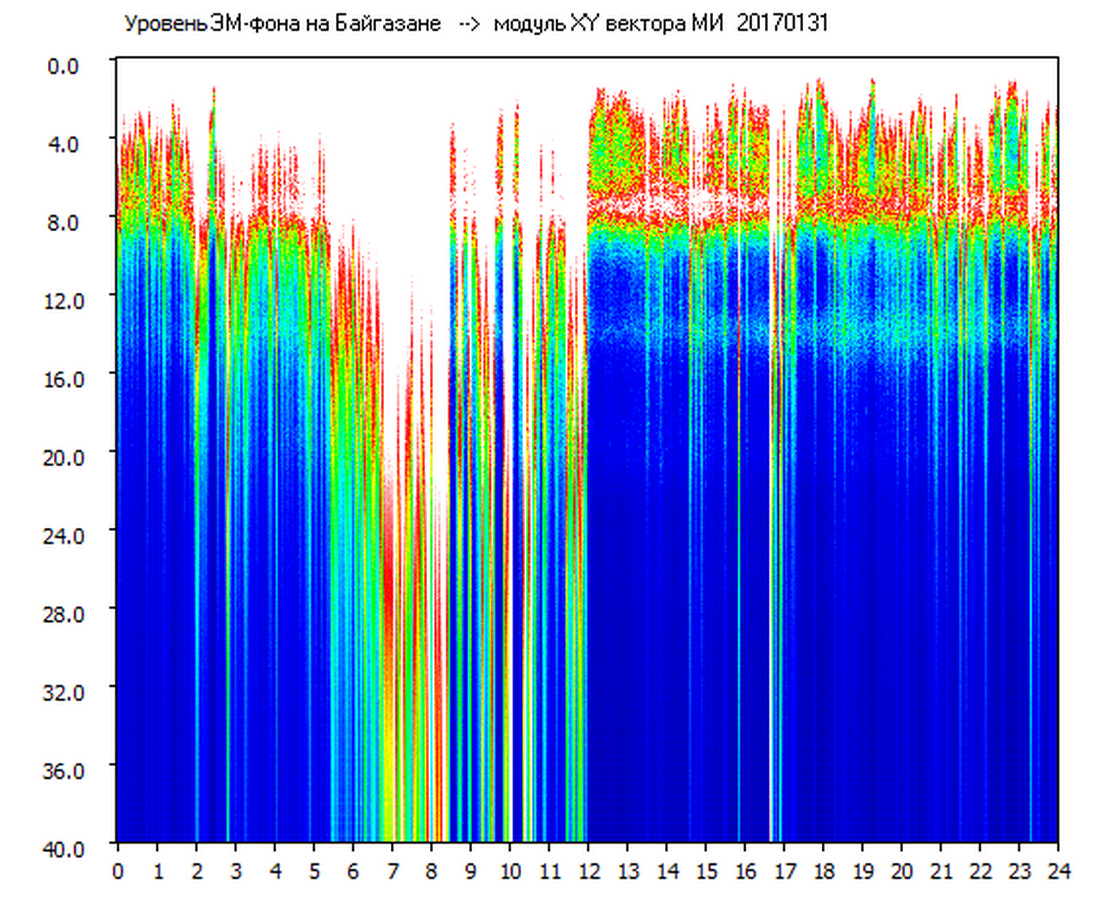The height and width of the screenshot is (900, 1096).
Task: Click the chart title text 'Уровень ЭМ-фона на Байгазане'
Action: 282,24
